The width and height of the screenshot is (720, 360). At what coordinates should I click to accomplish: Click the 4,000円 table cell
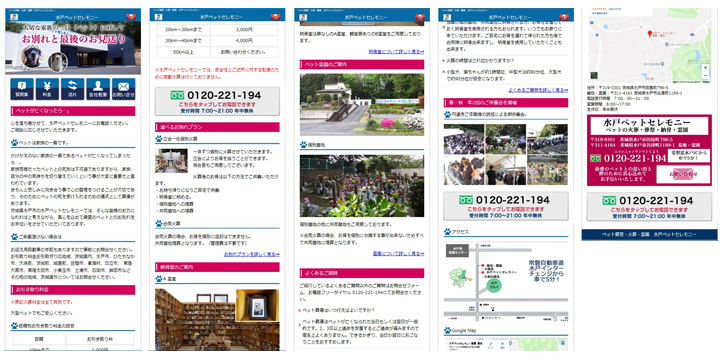click(x=244, y=40)
